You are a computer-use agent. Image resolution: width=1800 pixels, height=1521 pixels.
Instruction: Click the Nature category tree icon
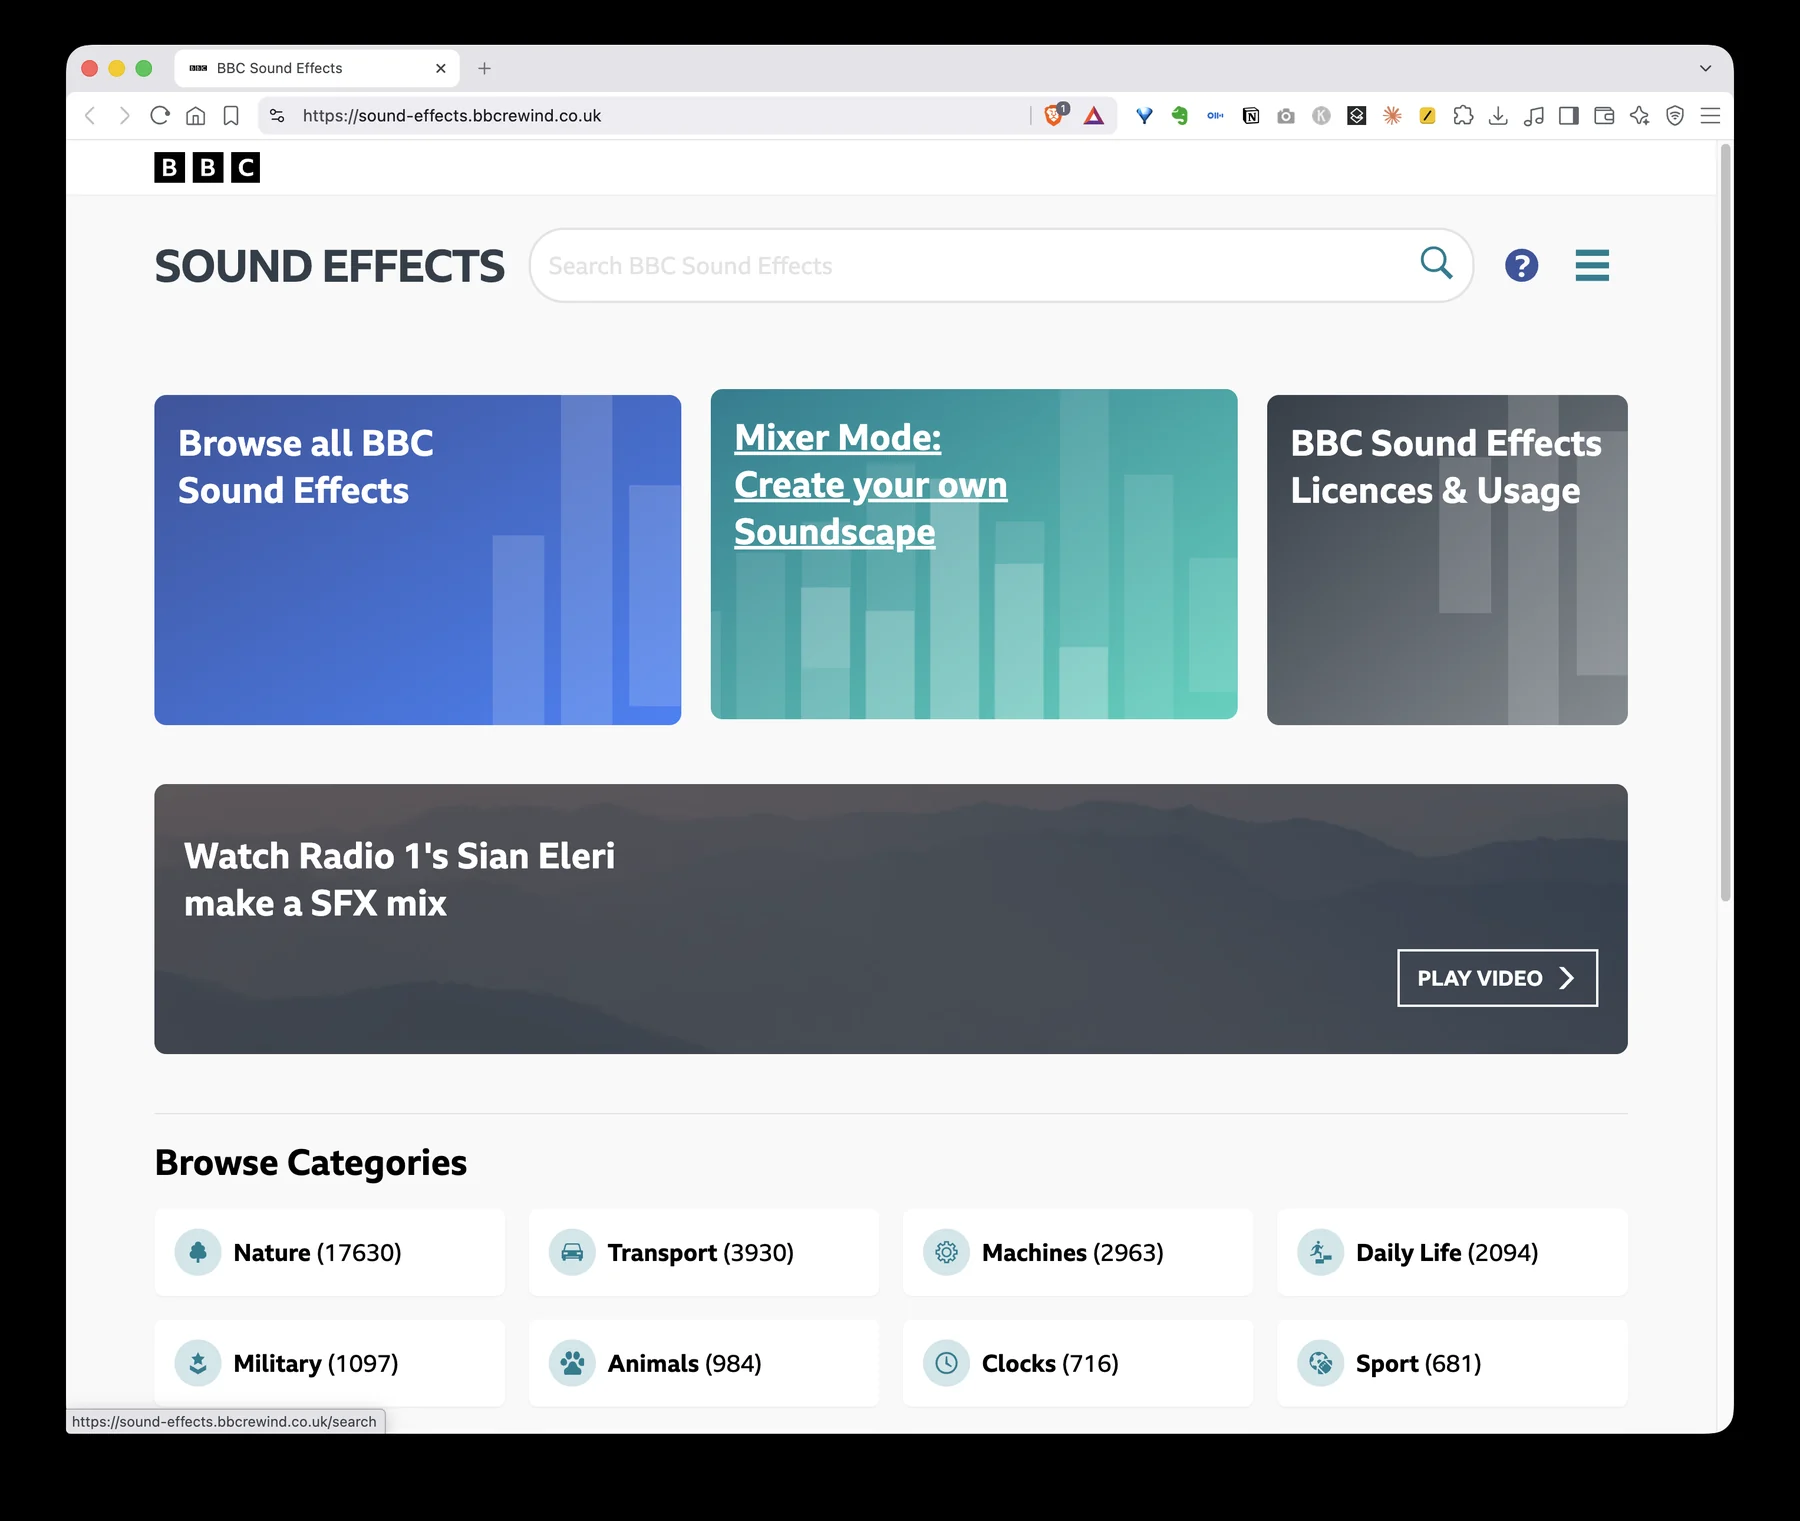pyautogui.click(x=198, y=1252)
